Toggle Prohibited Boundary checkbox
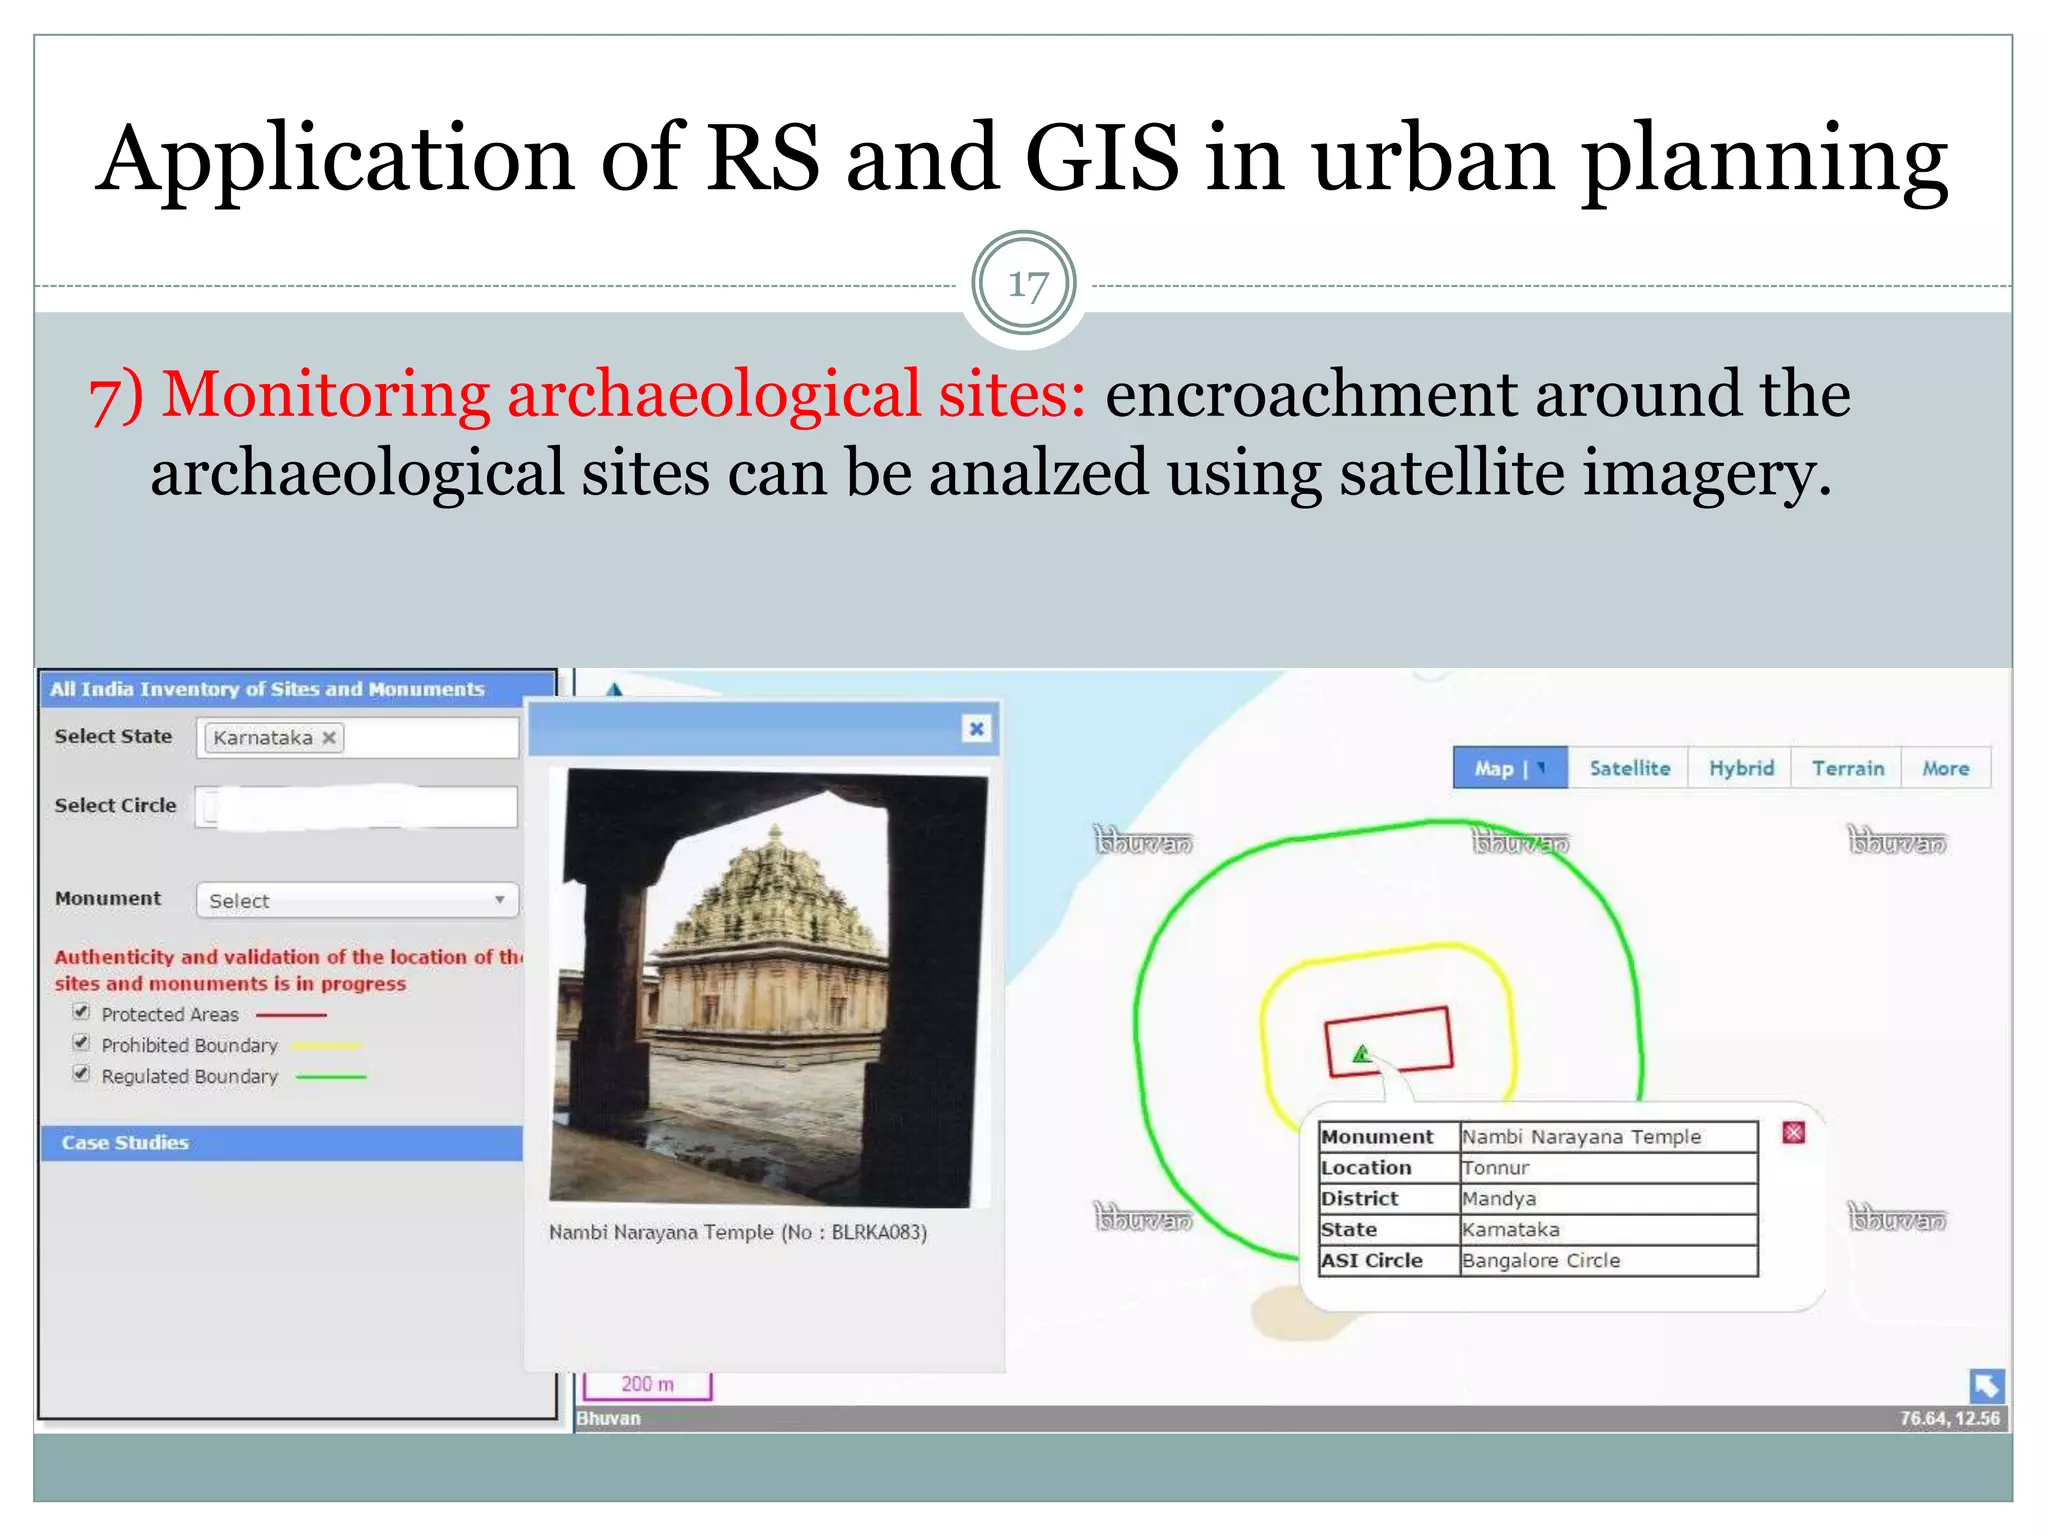 click(x=81, y=1043)
